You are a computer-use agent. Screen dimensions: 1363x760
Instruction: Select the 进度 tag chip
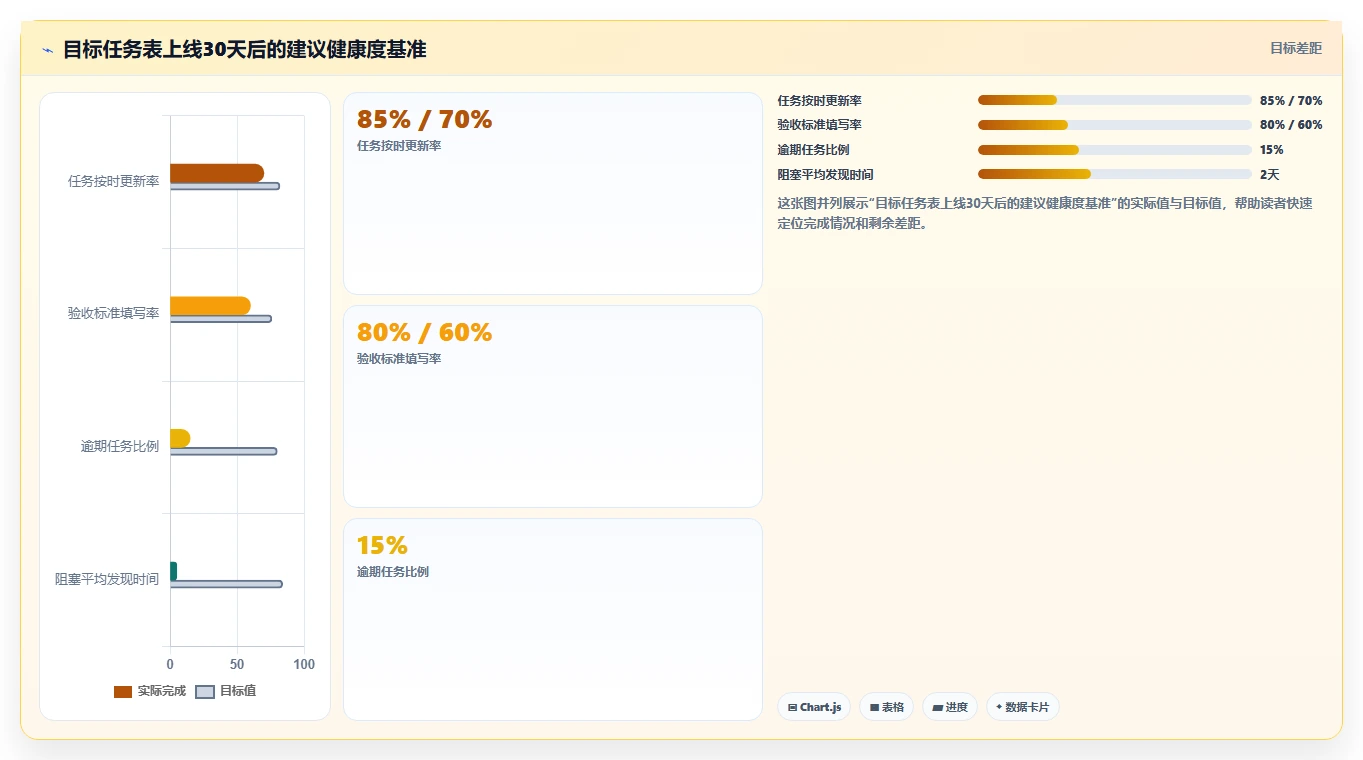pos(950,707)
